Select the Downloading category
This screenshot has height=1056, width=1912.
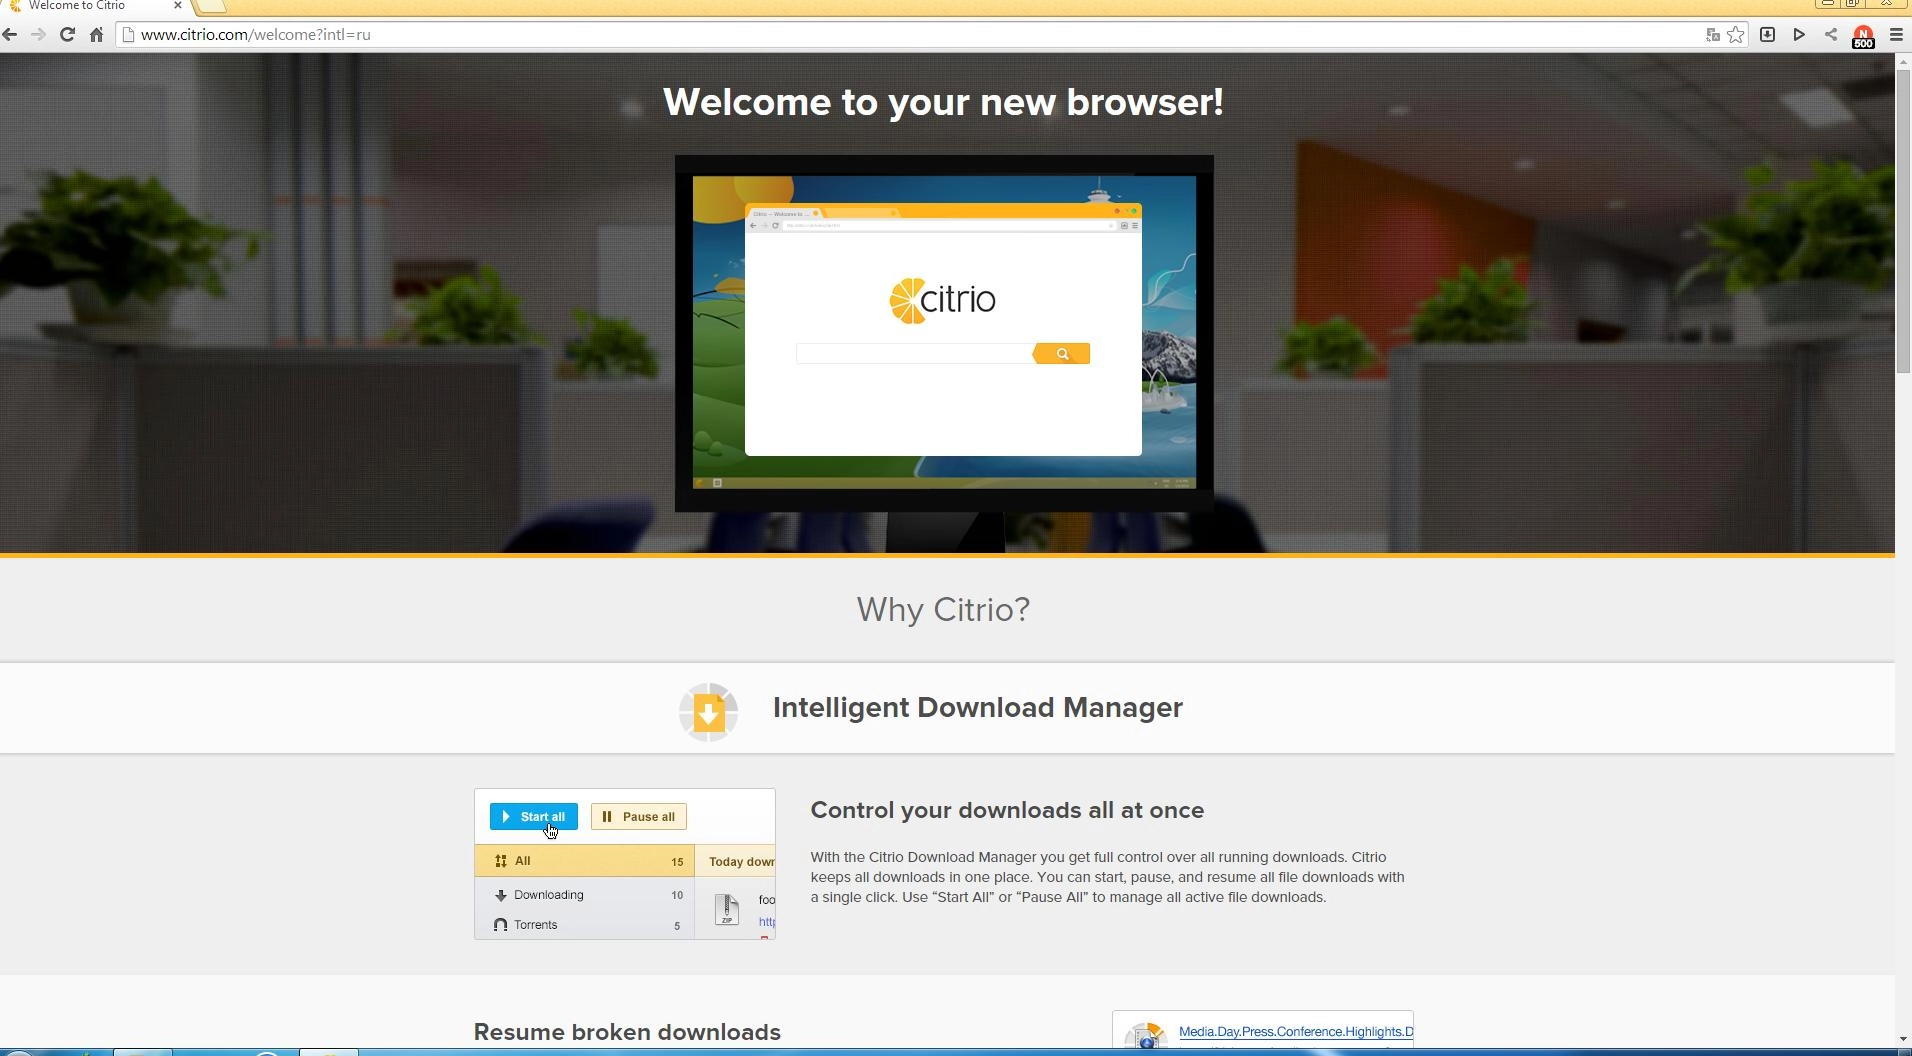(x=585, y=895)
